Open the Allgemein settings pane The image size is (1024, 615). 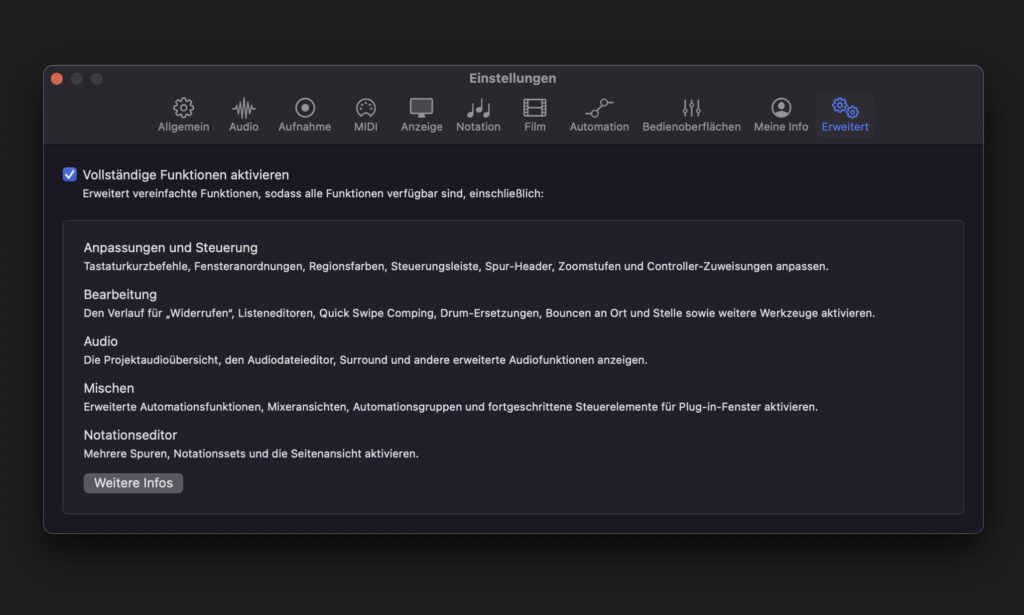(x=184, y=115)
